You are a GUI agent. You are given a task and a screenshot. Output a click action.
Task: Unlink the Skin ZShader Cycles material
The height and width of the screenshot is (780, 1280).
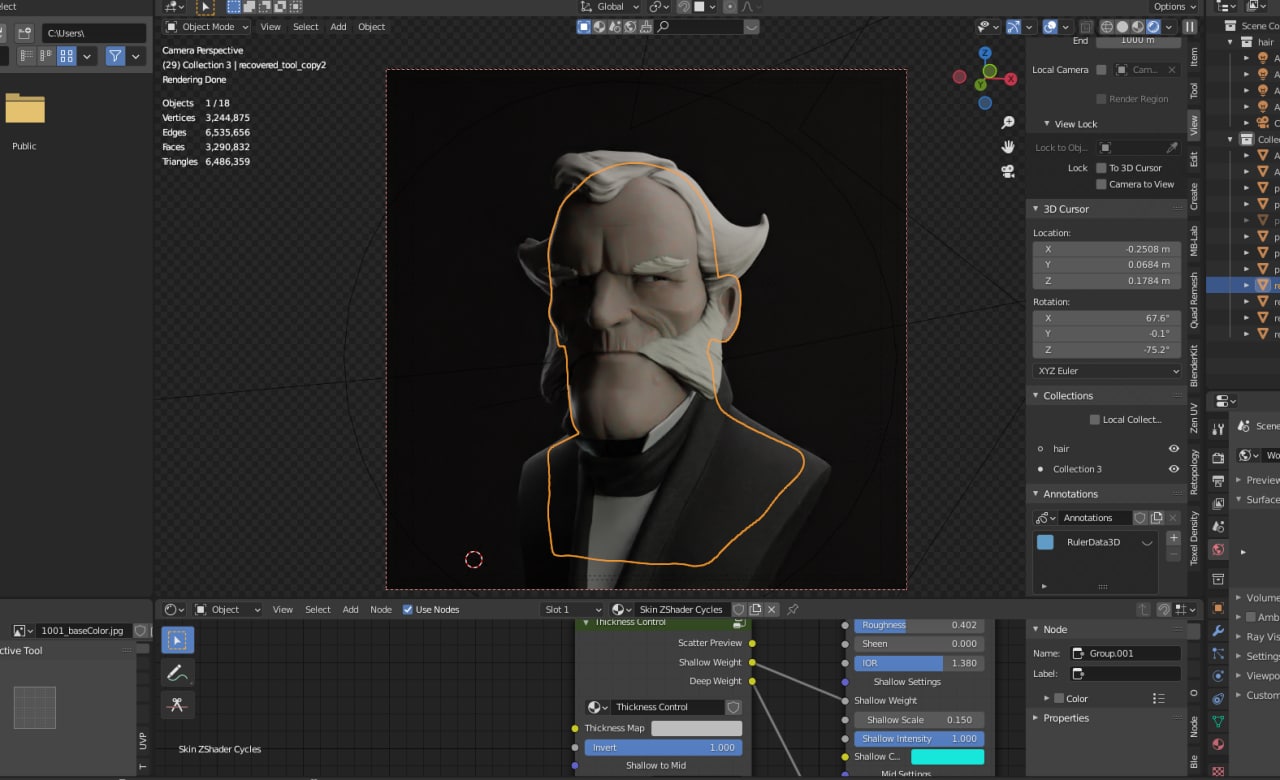tap(772, 609)
